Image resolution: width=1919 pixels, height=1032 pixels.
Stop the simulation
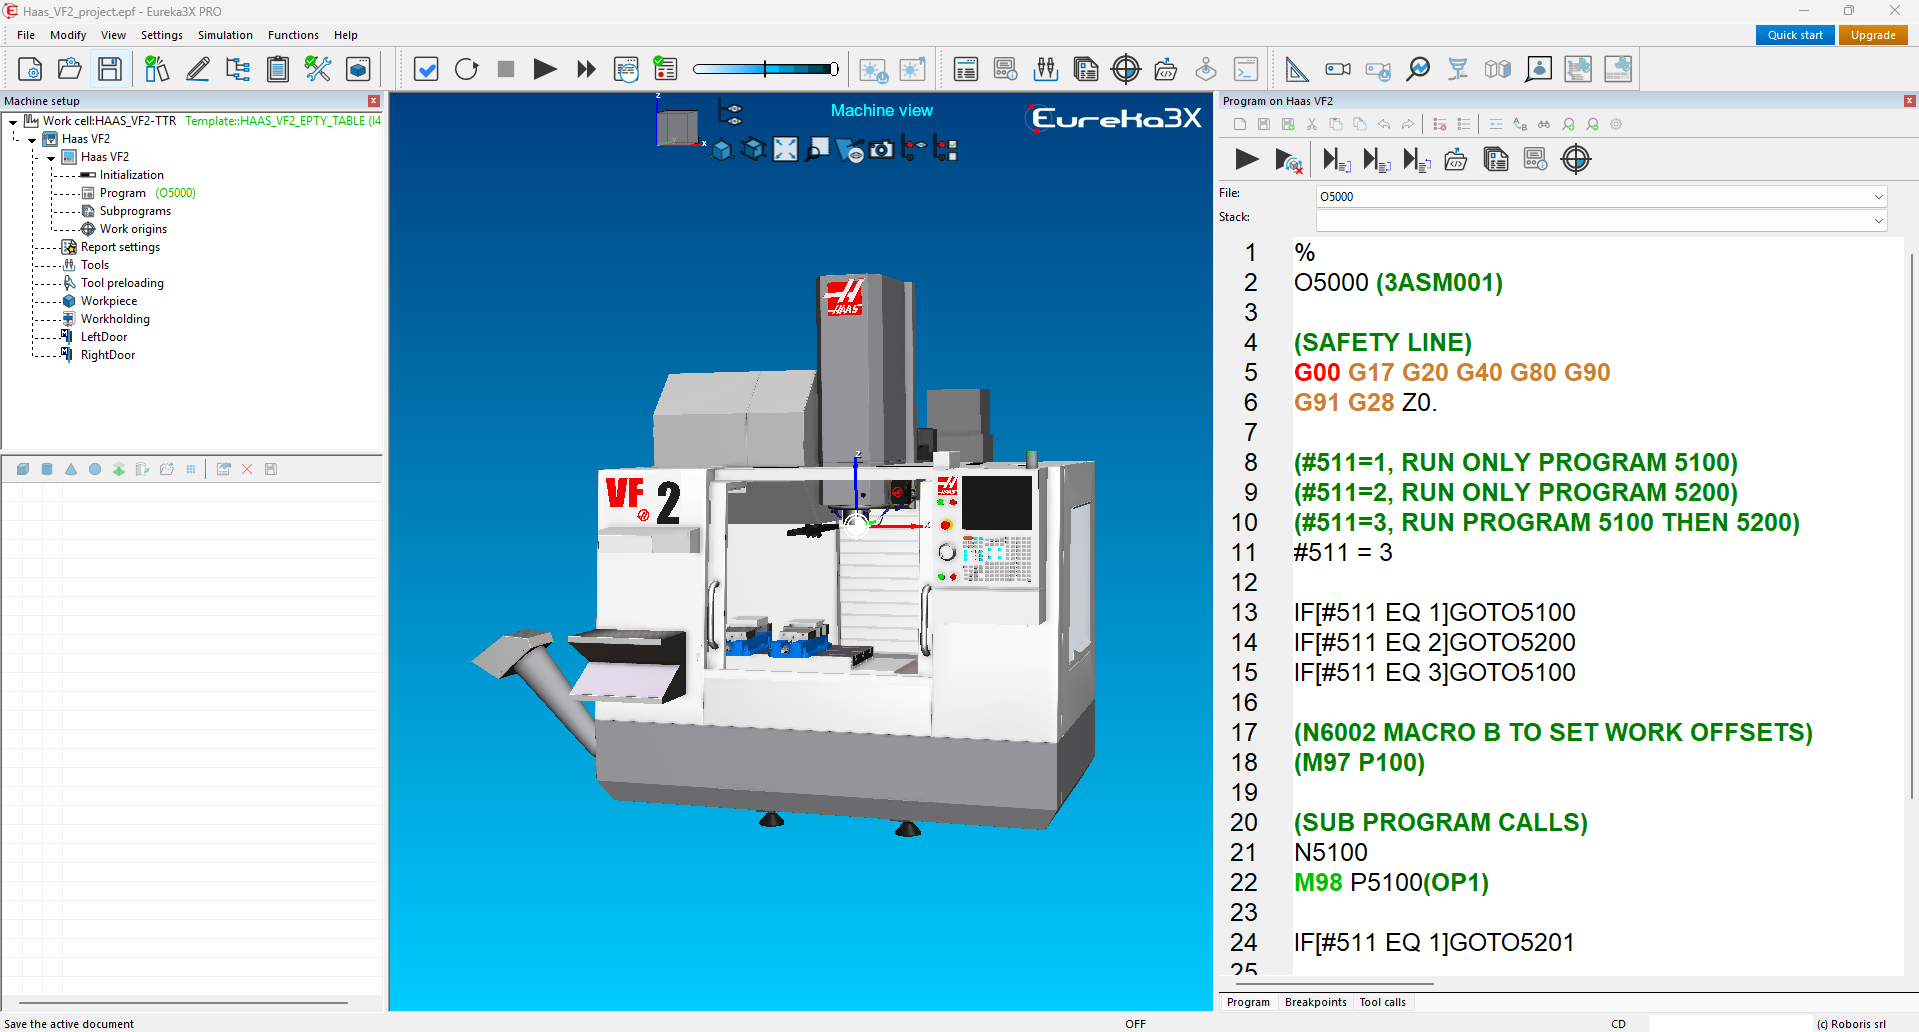tap(506, 69)
